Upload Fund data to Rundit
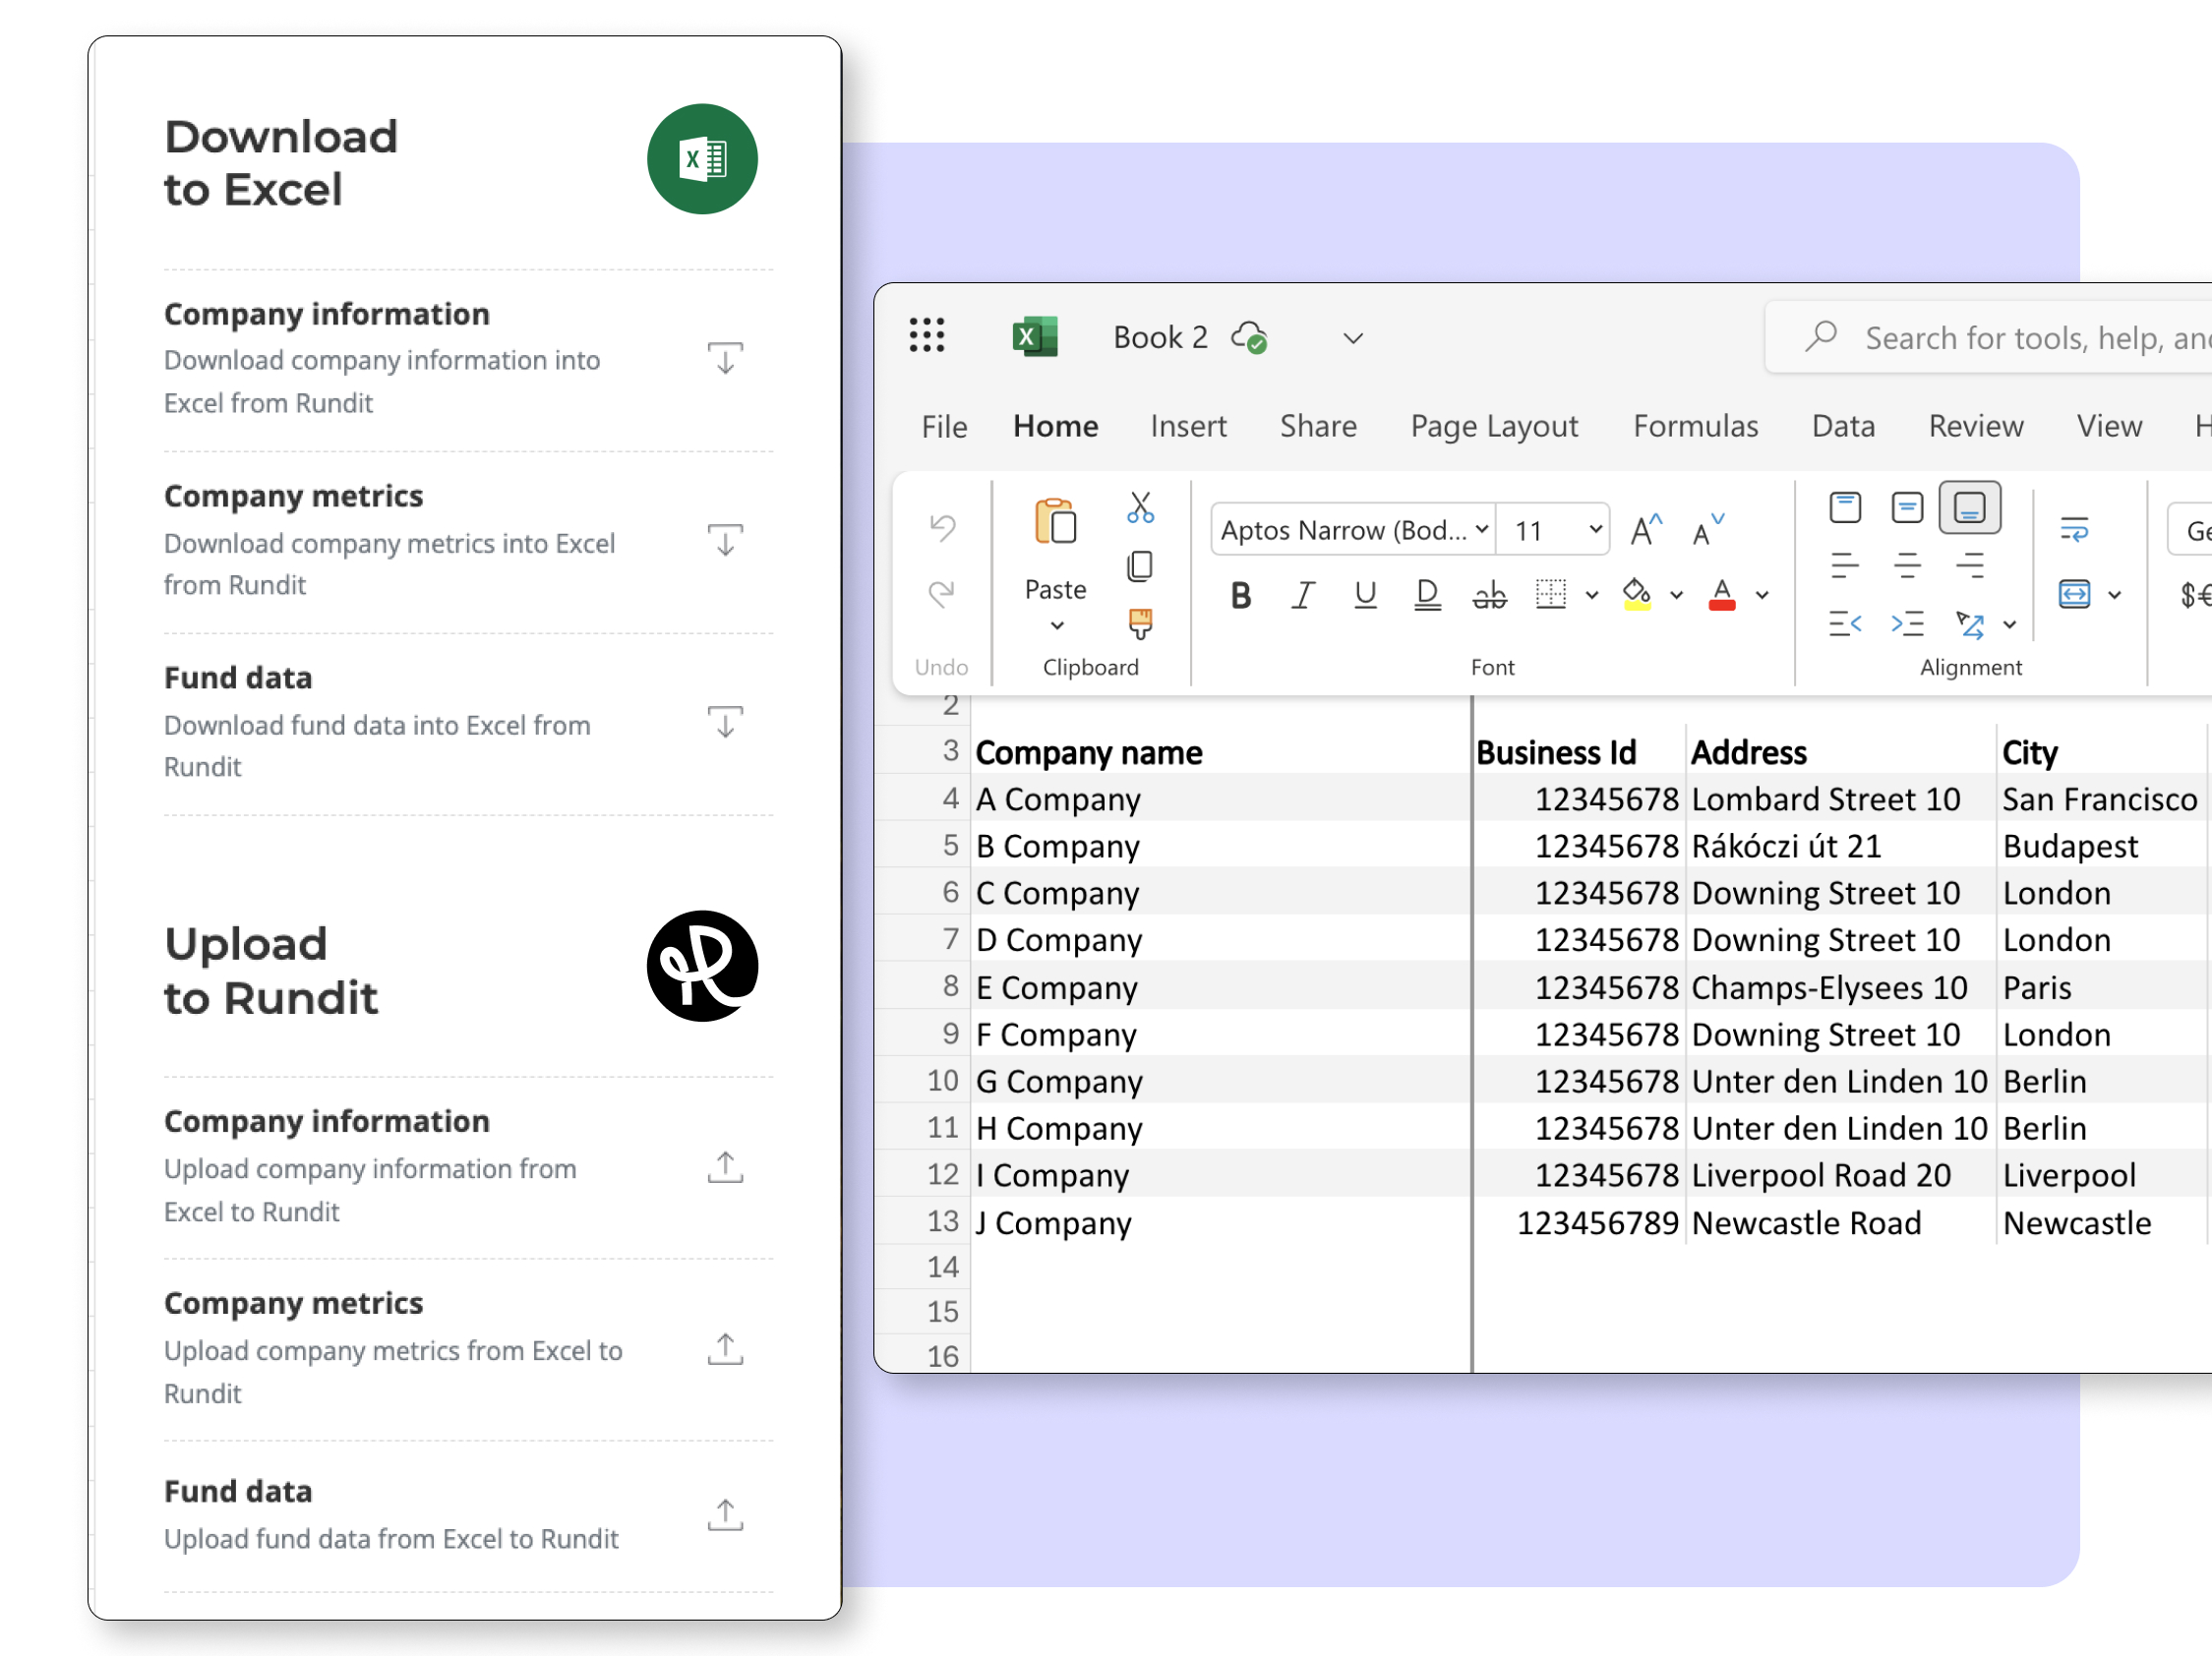This screenshot has height=1656, width=2212. click(x=725, y=1514)
